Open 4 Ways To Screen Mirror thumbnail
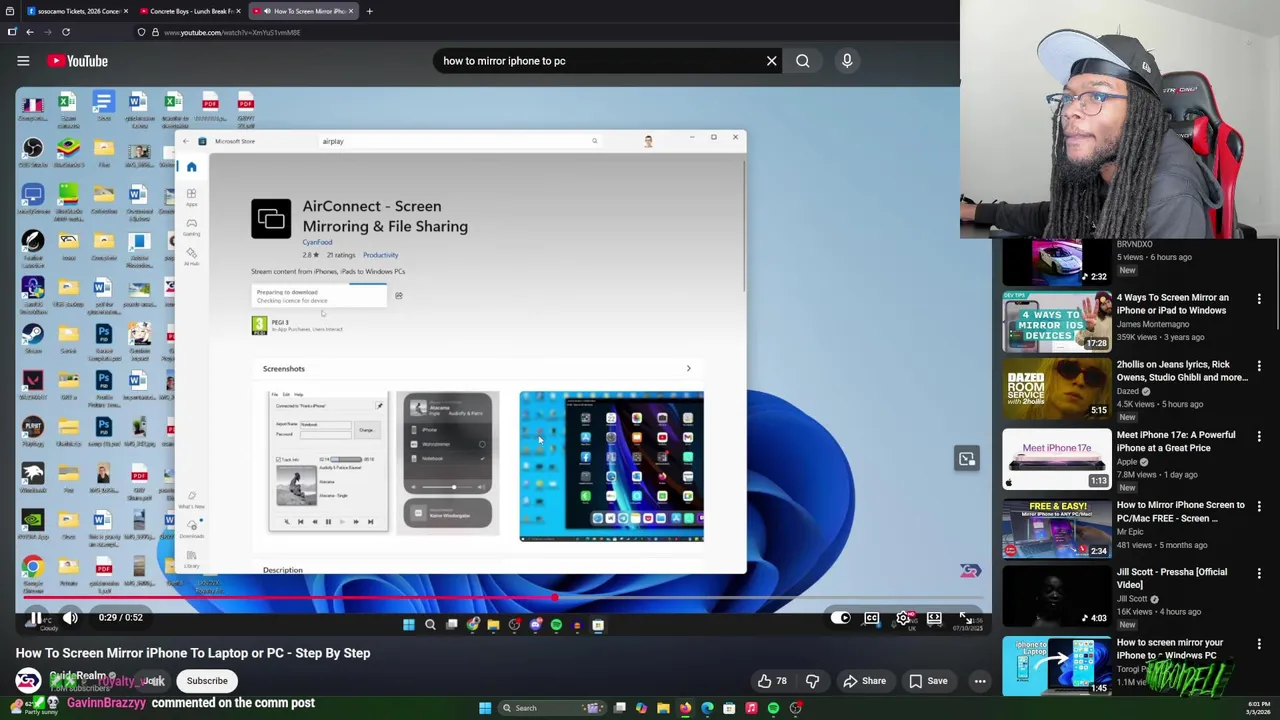The image size is (1280, 720). point(1057,322)
